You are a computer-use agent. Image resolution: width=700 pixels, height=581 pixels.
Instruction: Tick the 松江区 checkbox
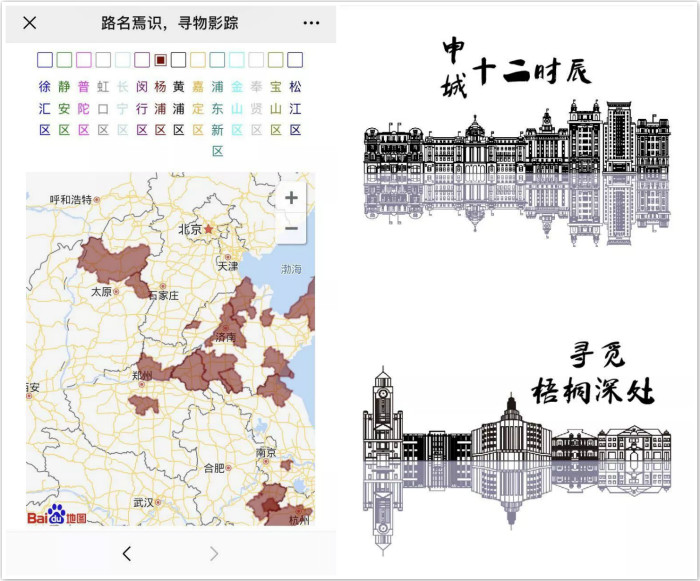[x=295, y=60]
